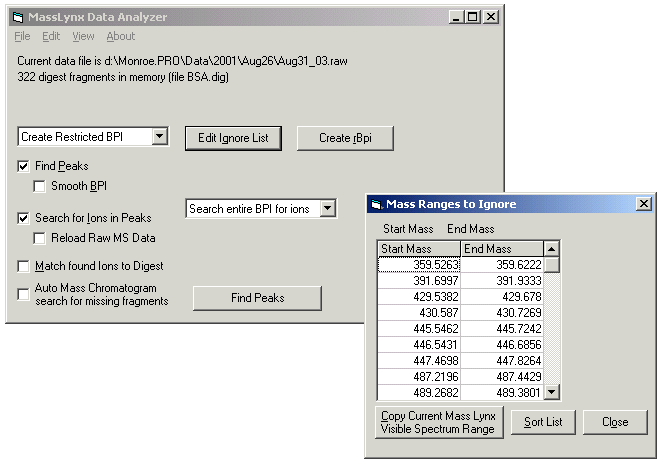Click the Close button in ignore dialog
This screenshot has width=661, height=461.
(x=615, y=422)
